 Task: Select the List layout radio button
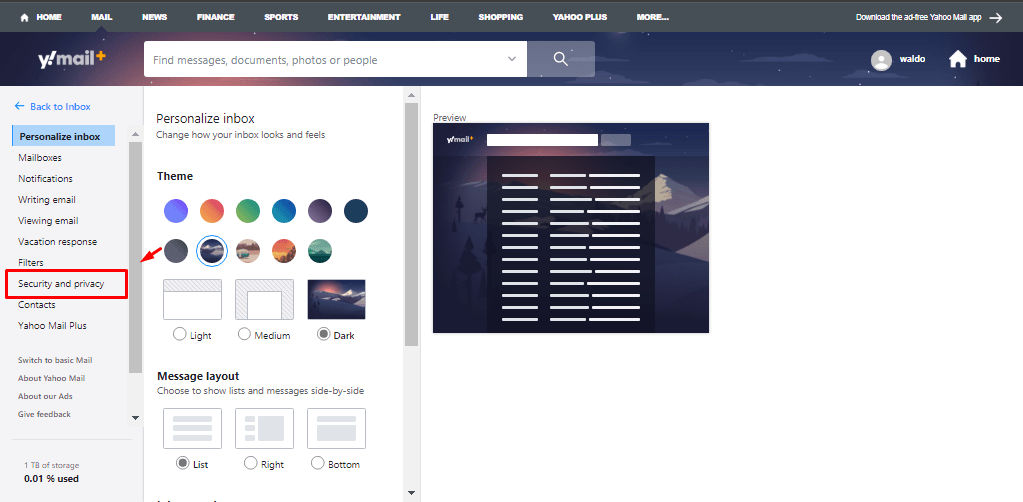pyautogui.click(x=183, y=463)
